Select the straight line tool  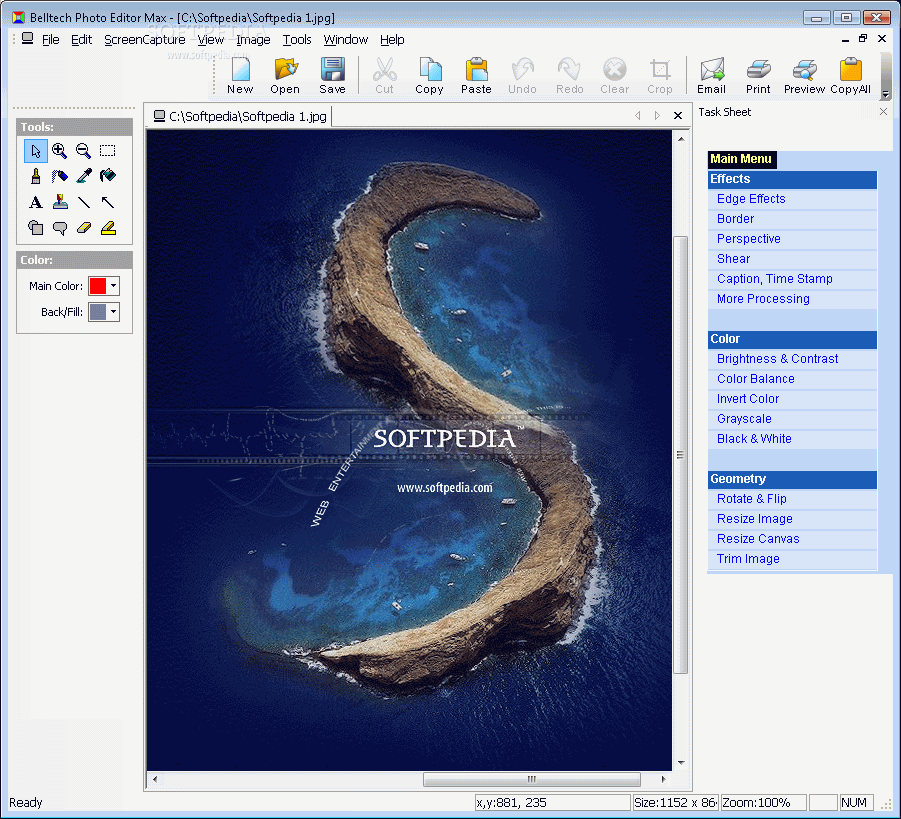coord(83,202)
